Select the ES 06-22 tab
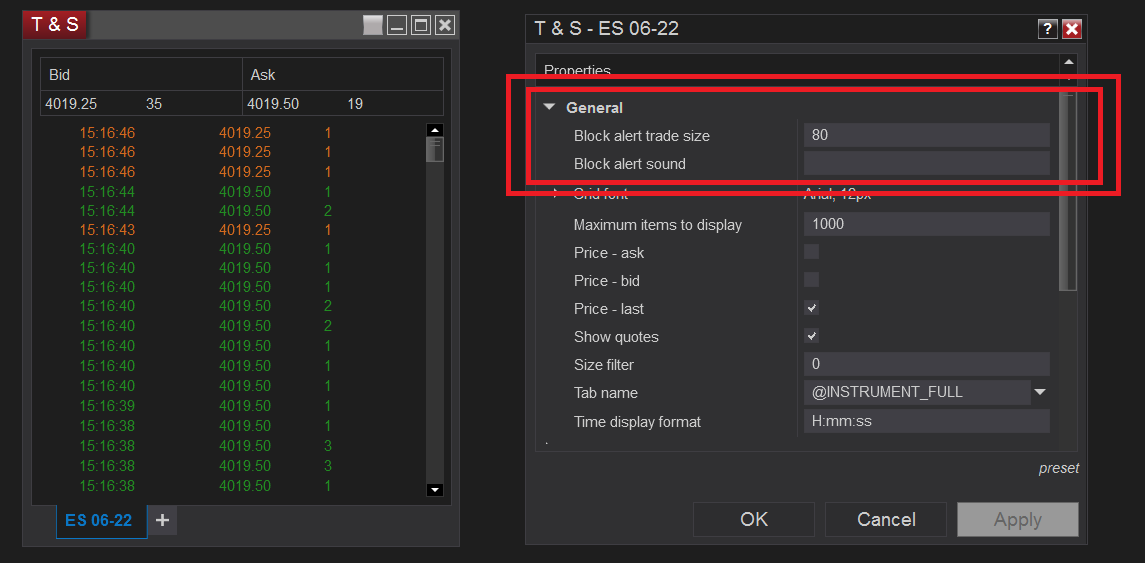1145x563 pixels. click(x=98, y=520)
